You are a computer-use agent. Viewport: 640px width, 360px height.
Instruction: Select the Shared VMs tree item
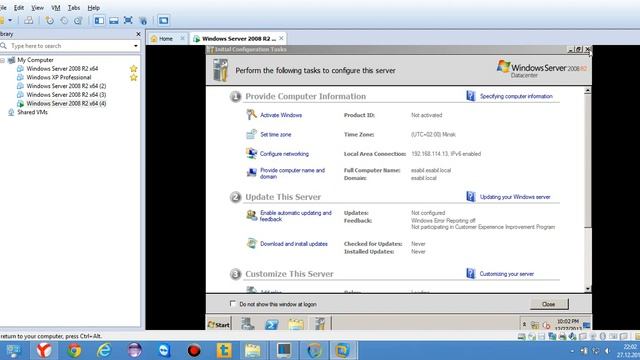(32, 112)
